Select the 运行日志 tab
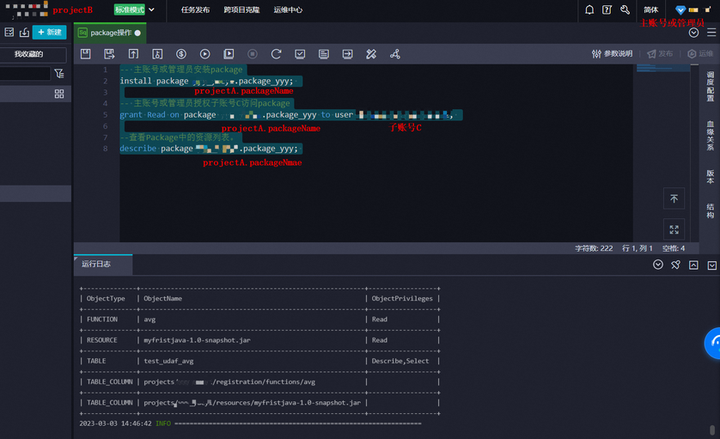720x439 pixels. pos(103,264)
